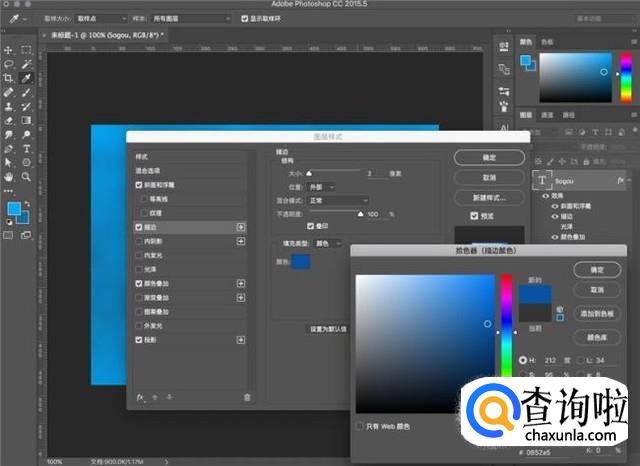Viewport: 640px width, 466px height.
Task: Select the H hue radio button
Action: (523, 360)
